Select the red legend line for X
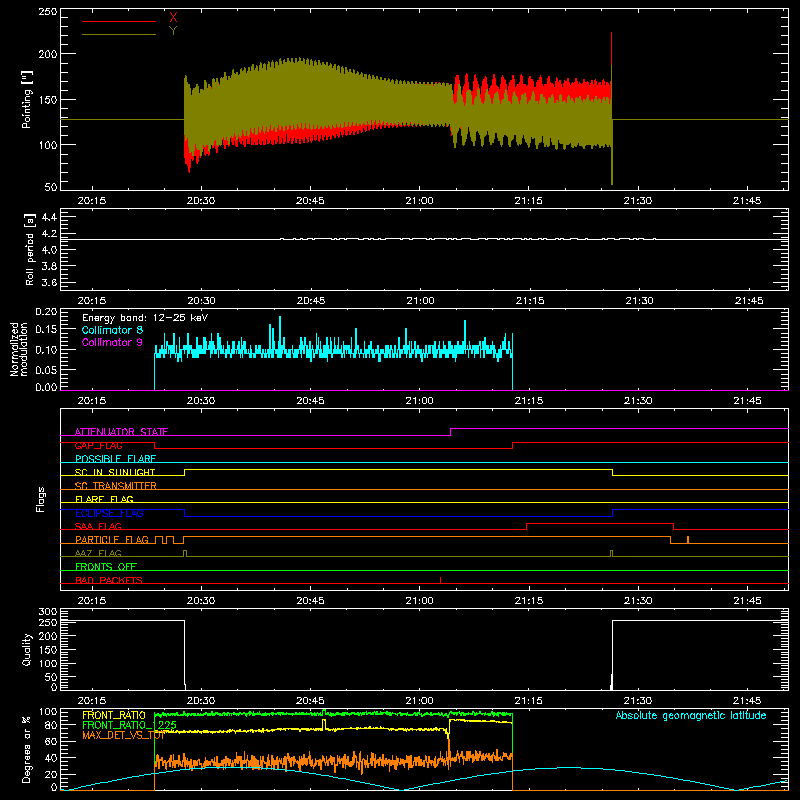This screenshot has width=800, height=800. tap(119, 21)
